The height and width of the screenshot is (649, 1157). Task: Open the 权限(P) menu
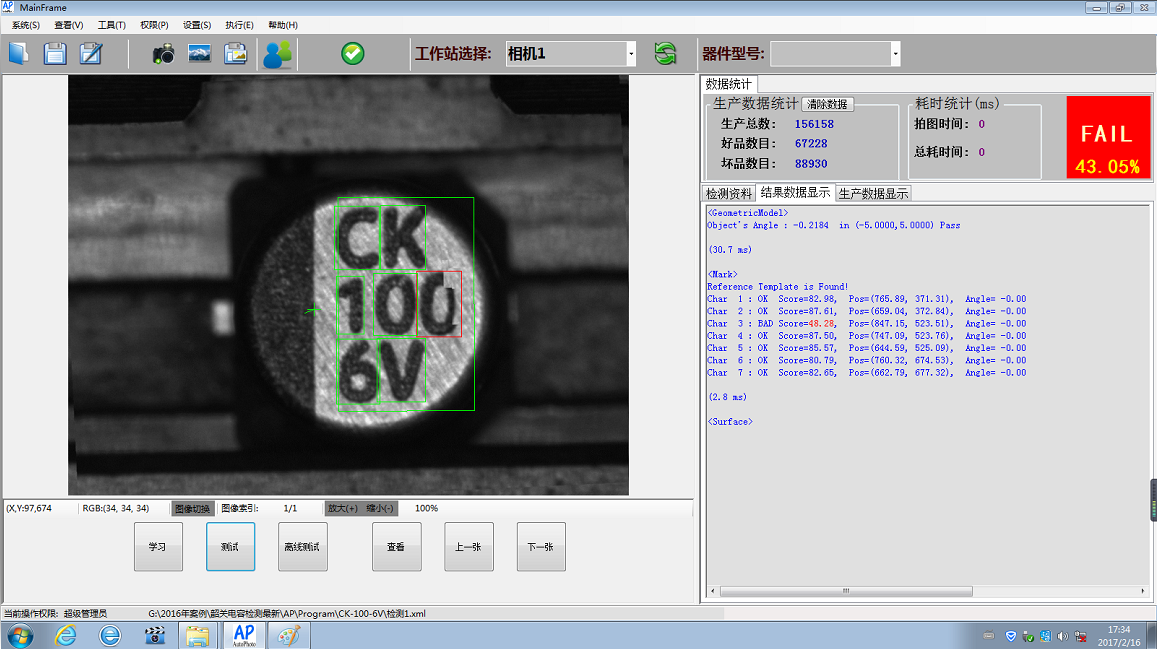tap(154, 25)
